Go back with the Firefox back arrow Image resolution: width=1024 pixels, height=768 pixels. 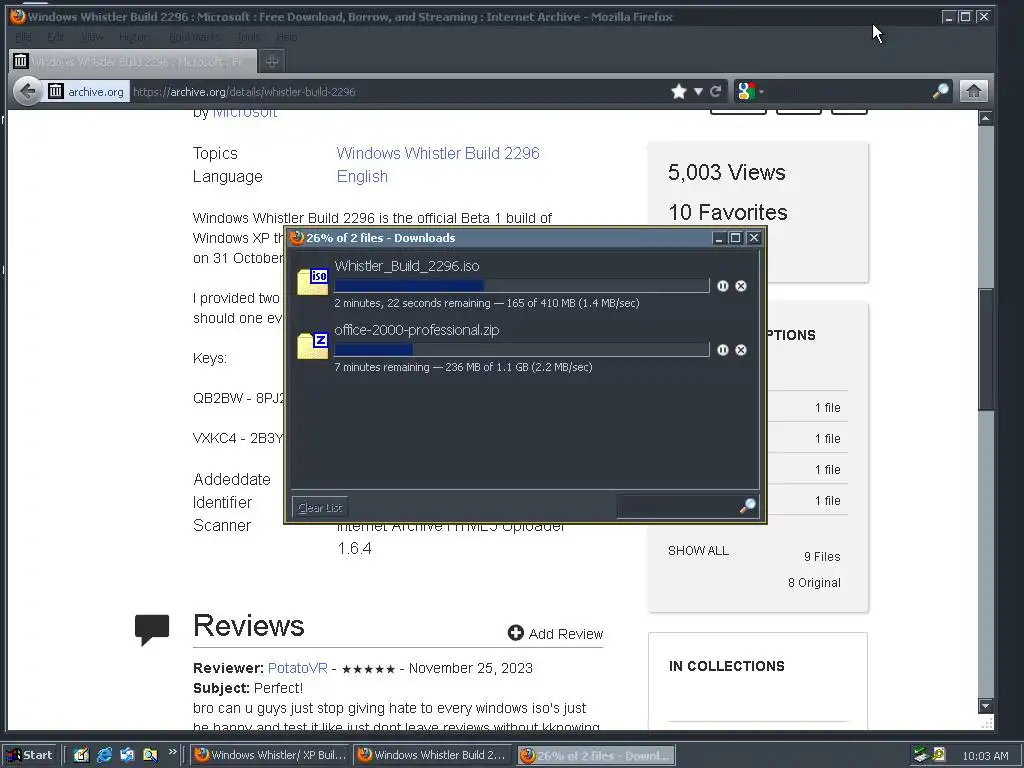[27, 91]
